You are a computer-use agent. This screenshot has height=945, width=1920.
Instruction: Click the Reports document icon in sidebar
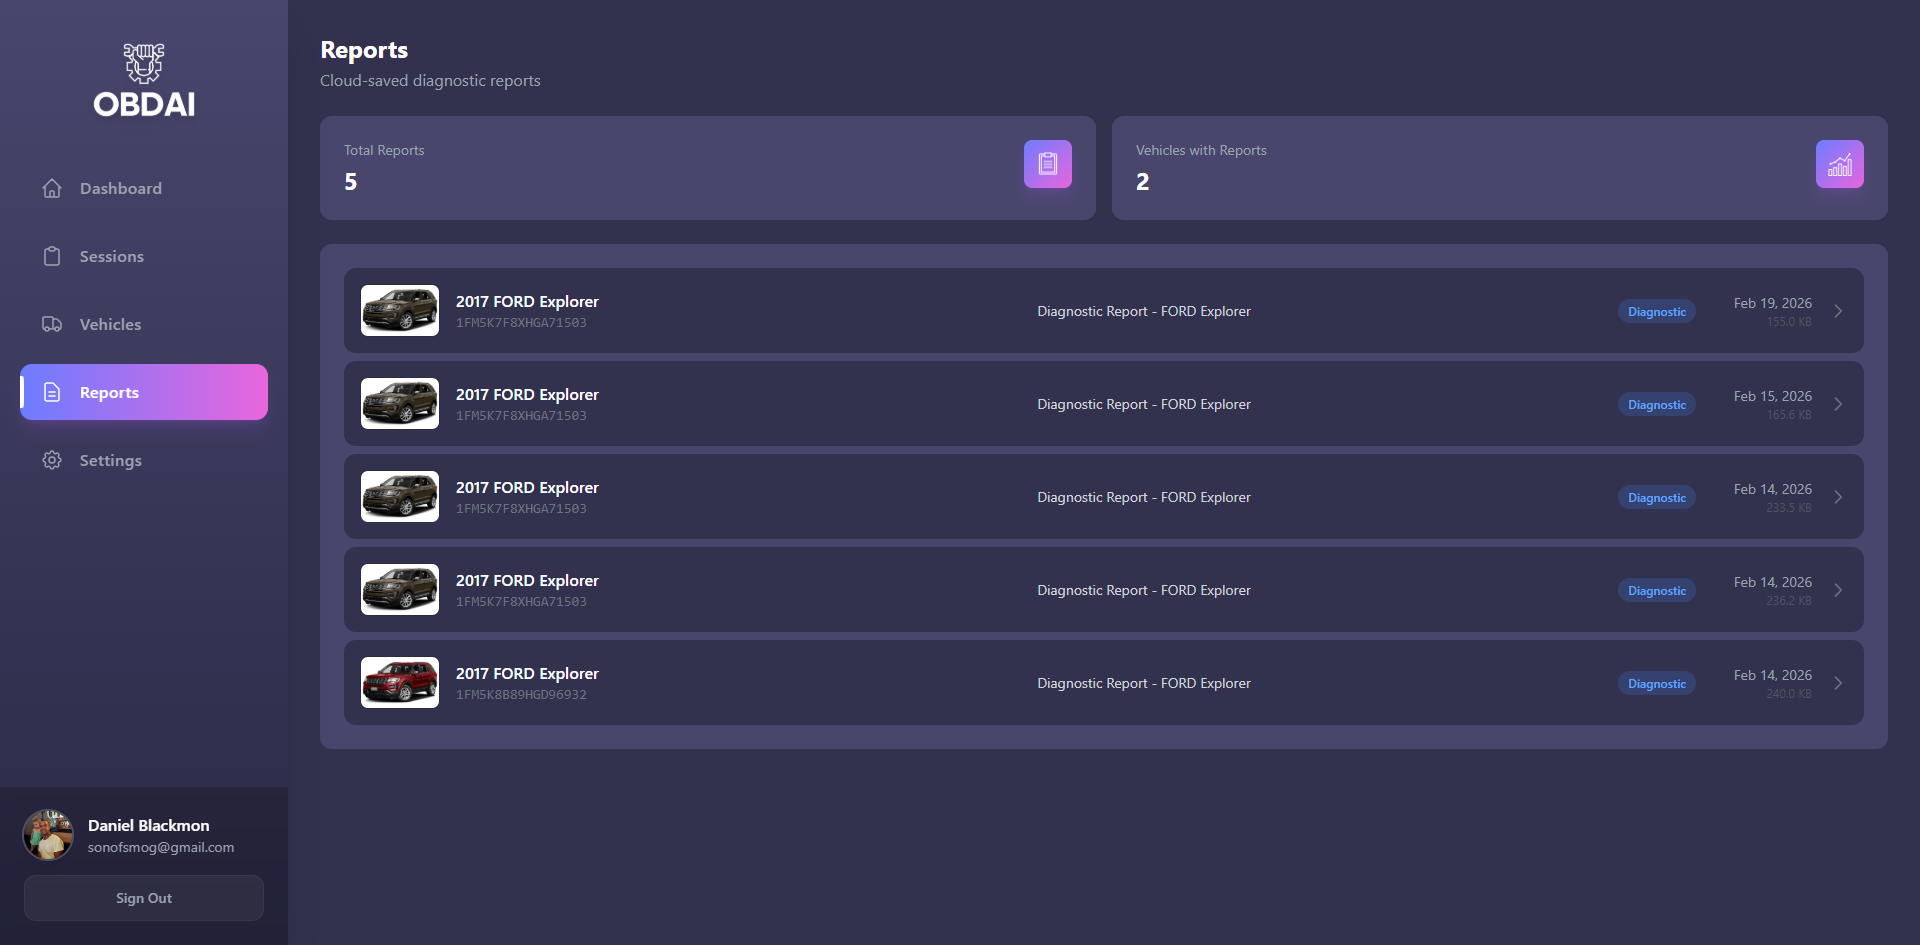(x=52, y=392)
